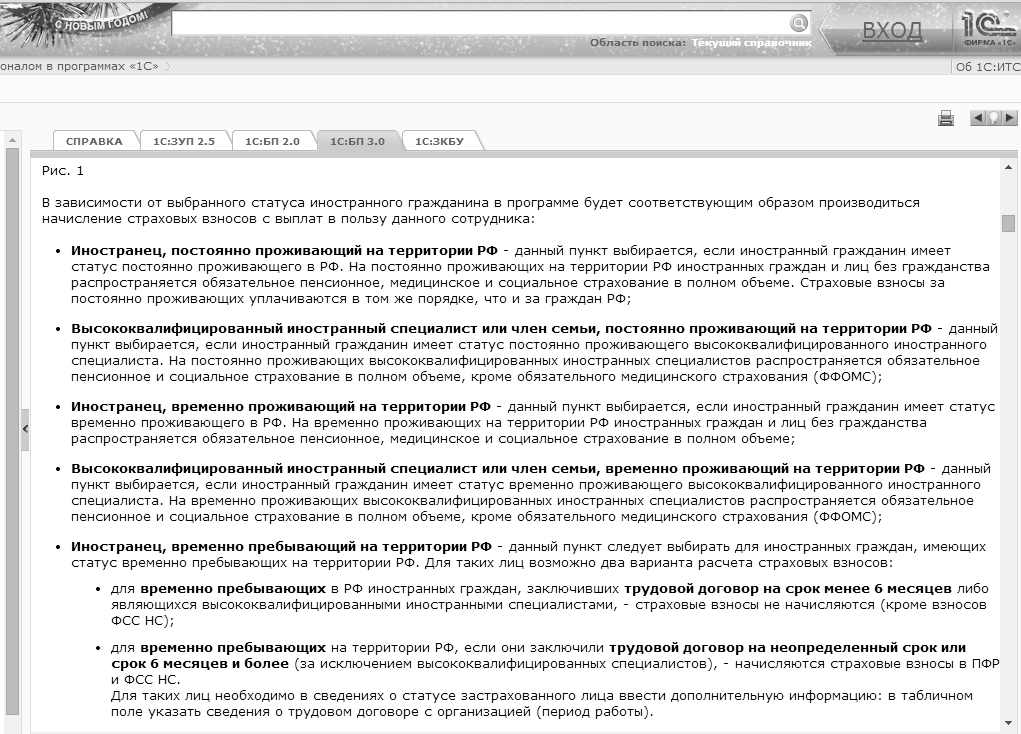Click the ВХОД login link

(892, 31)
